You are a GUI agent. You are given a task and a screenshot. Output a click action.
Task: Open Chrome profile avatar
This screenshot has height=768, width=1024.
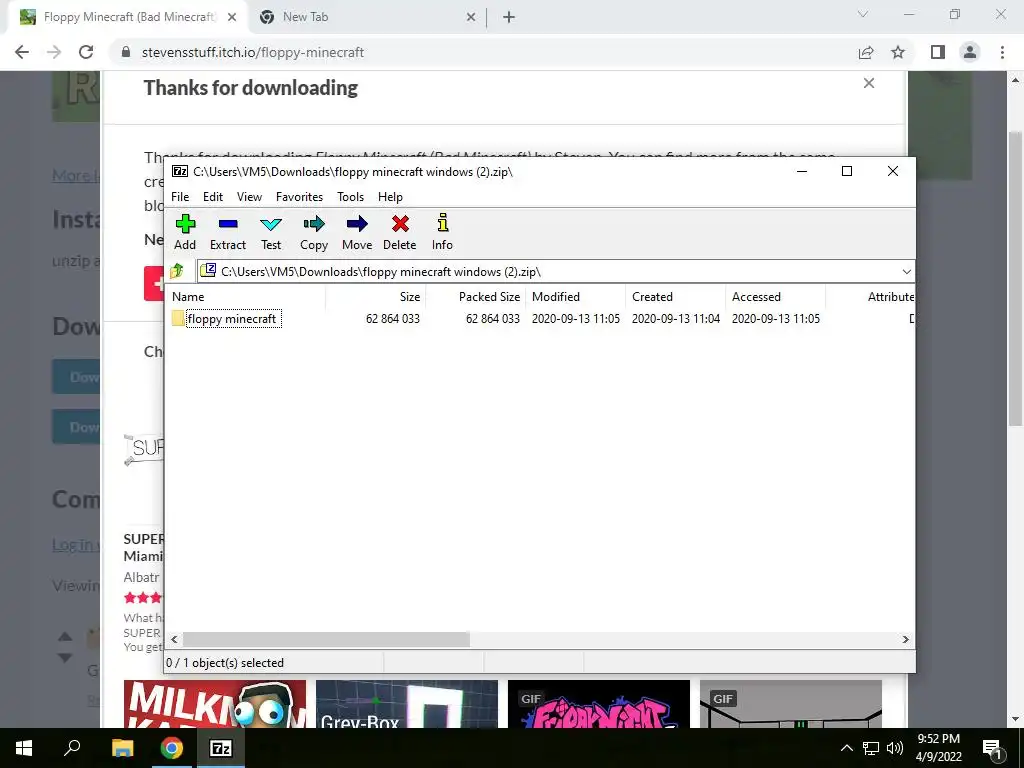(x=970, y=52)
